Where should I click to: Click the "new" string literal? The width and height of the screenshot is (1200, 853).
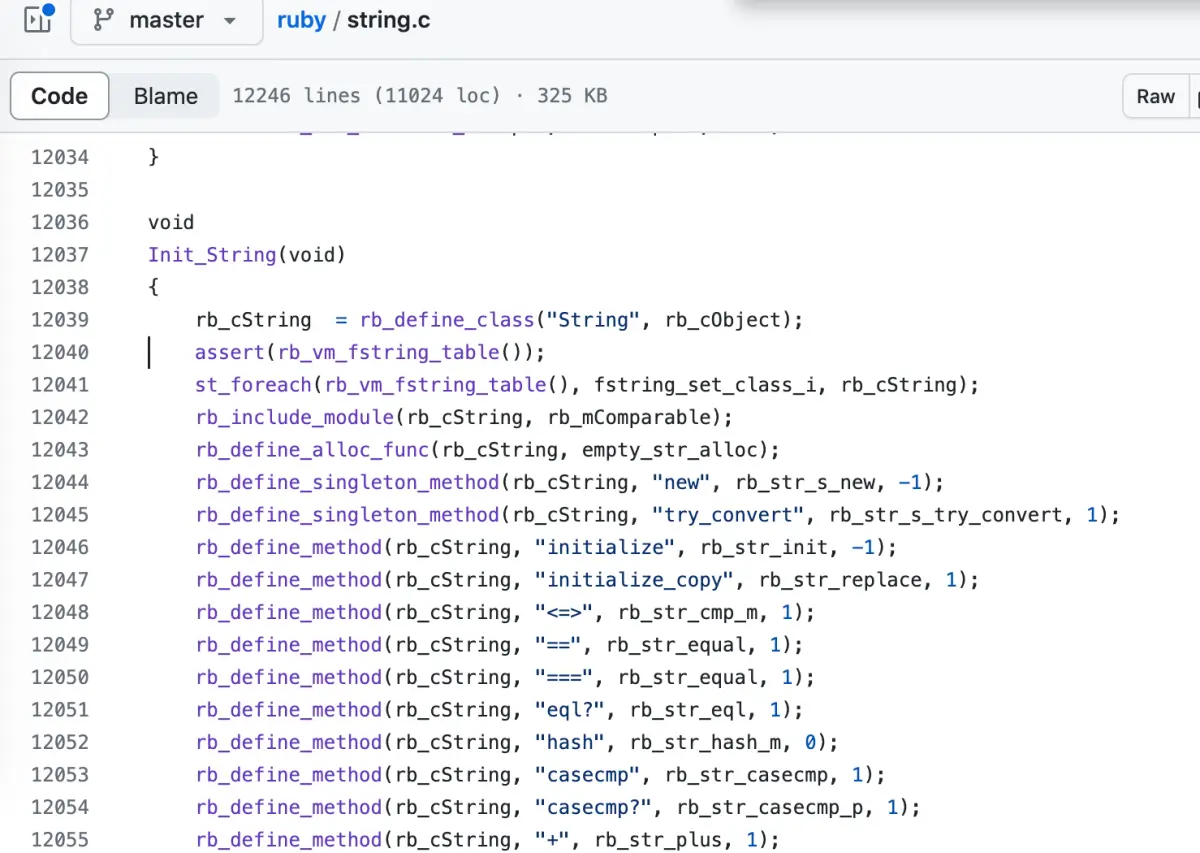[682, 482]
